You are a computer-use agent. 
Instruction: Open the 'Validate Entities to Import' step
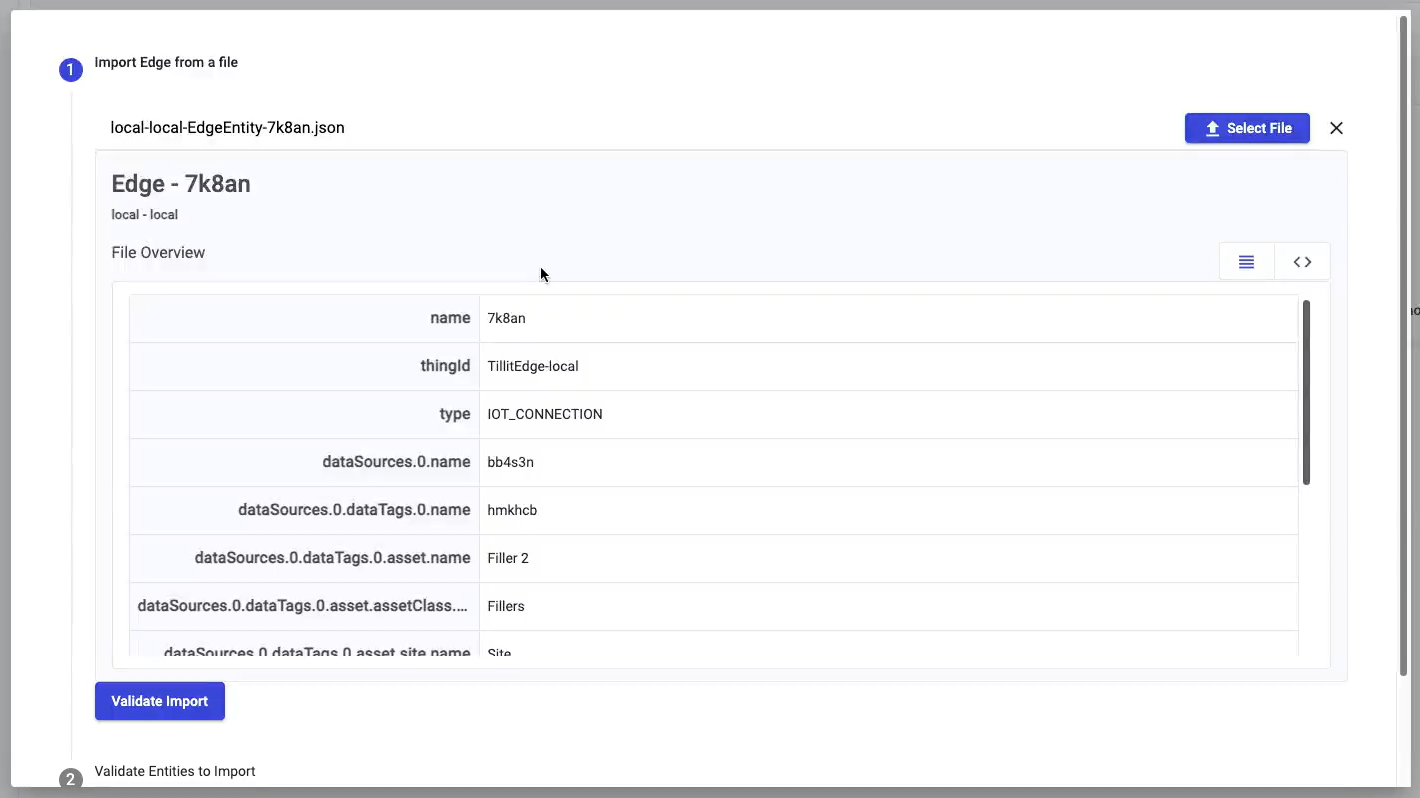coord(175,771)
